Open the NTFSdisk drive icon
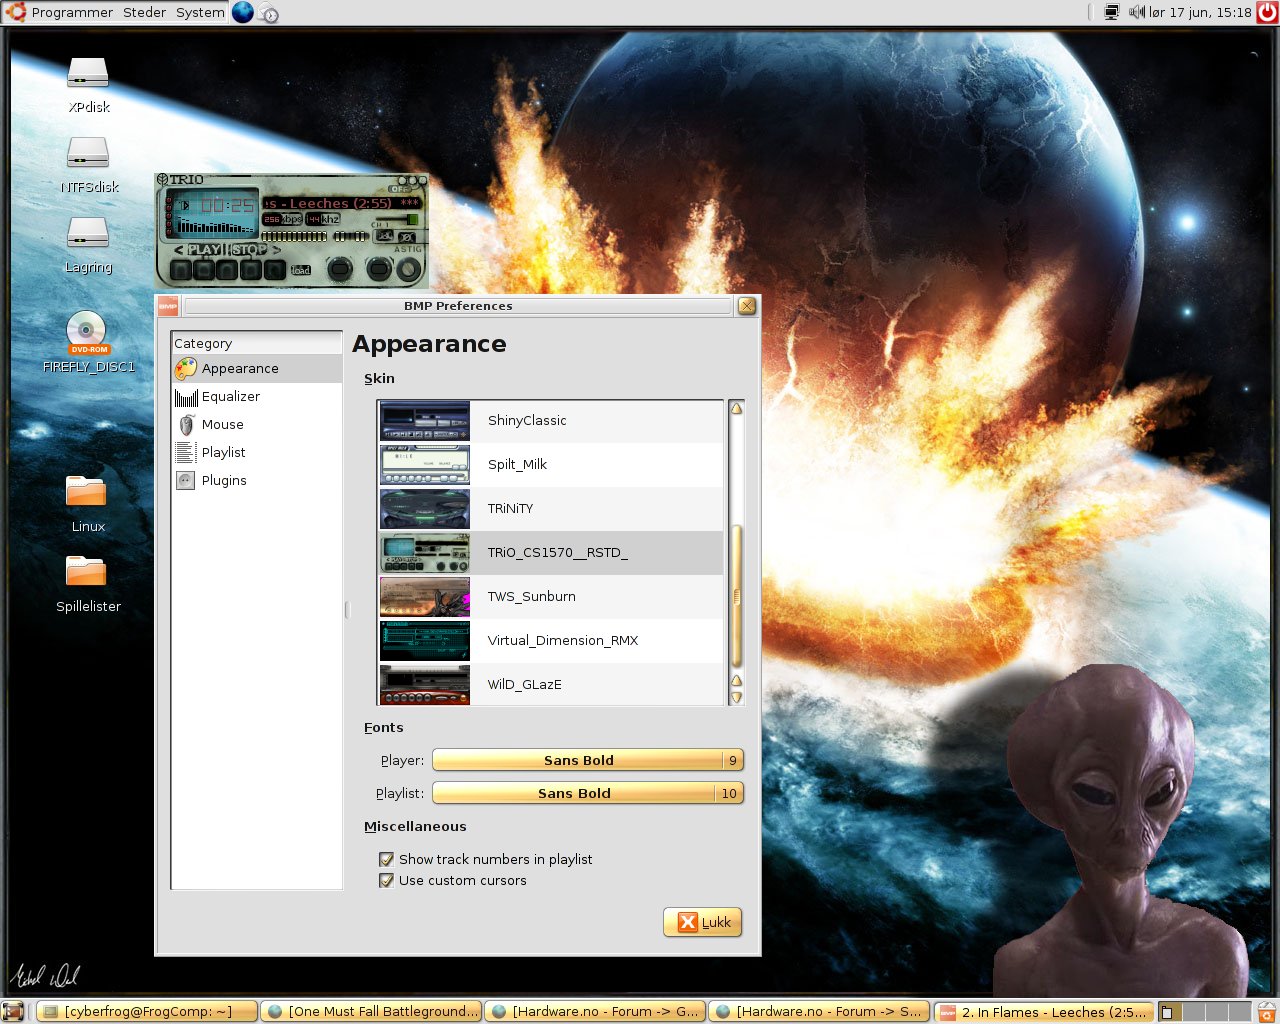The image size is (1280, 1024). click(x=88, y=153)
